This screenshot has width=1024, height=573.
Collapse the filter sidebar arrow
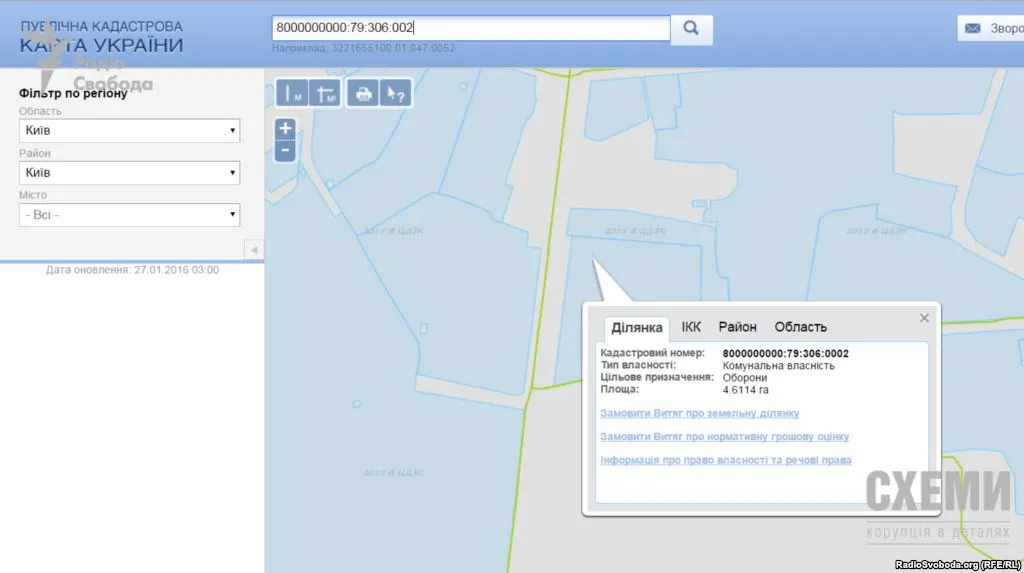254,250
